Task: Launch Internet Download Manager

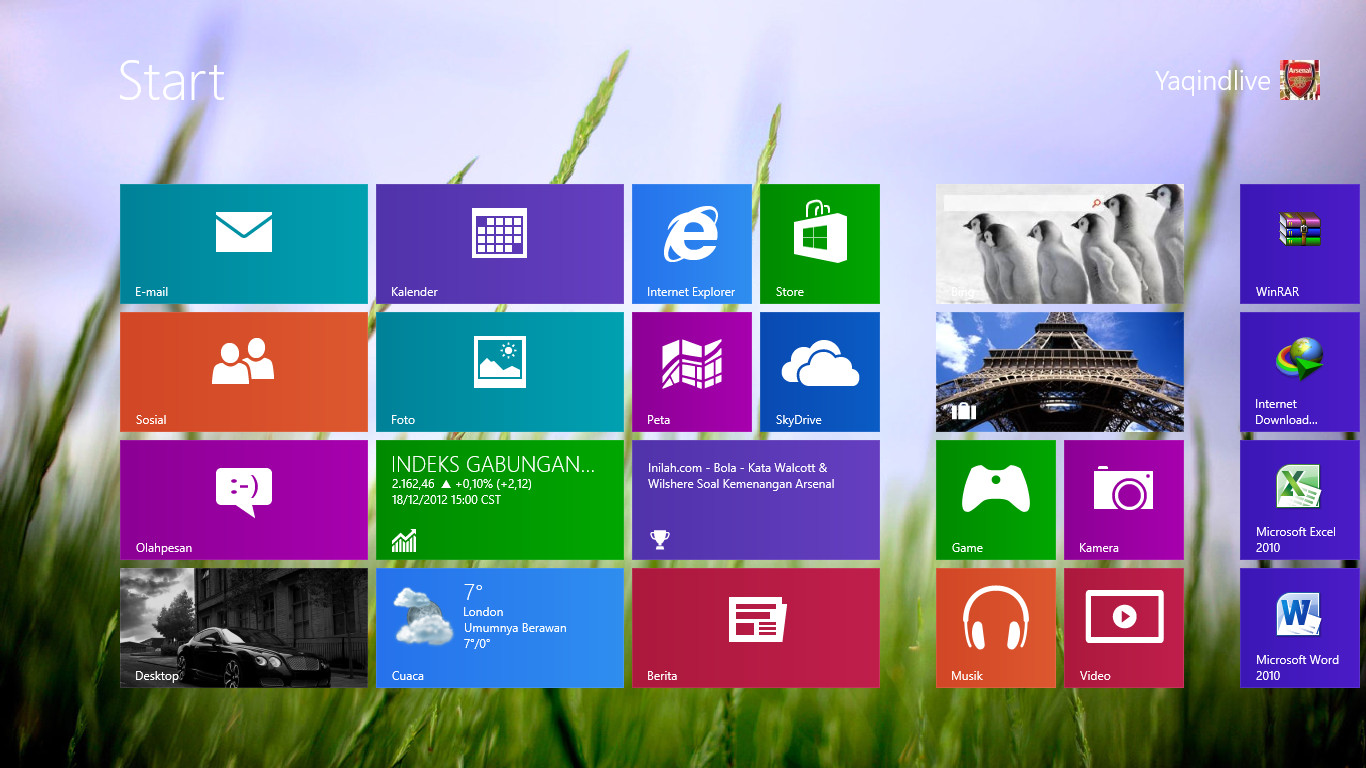Action: pyautogui.click(x=1299, y=371)
